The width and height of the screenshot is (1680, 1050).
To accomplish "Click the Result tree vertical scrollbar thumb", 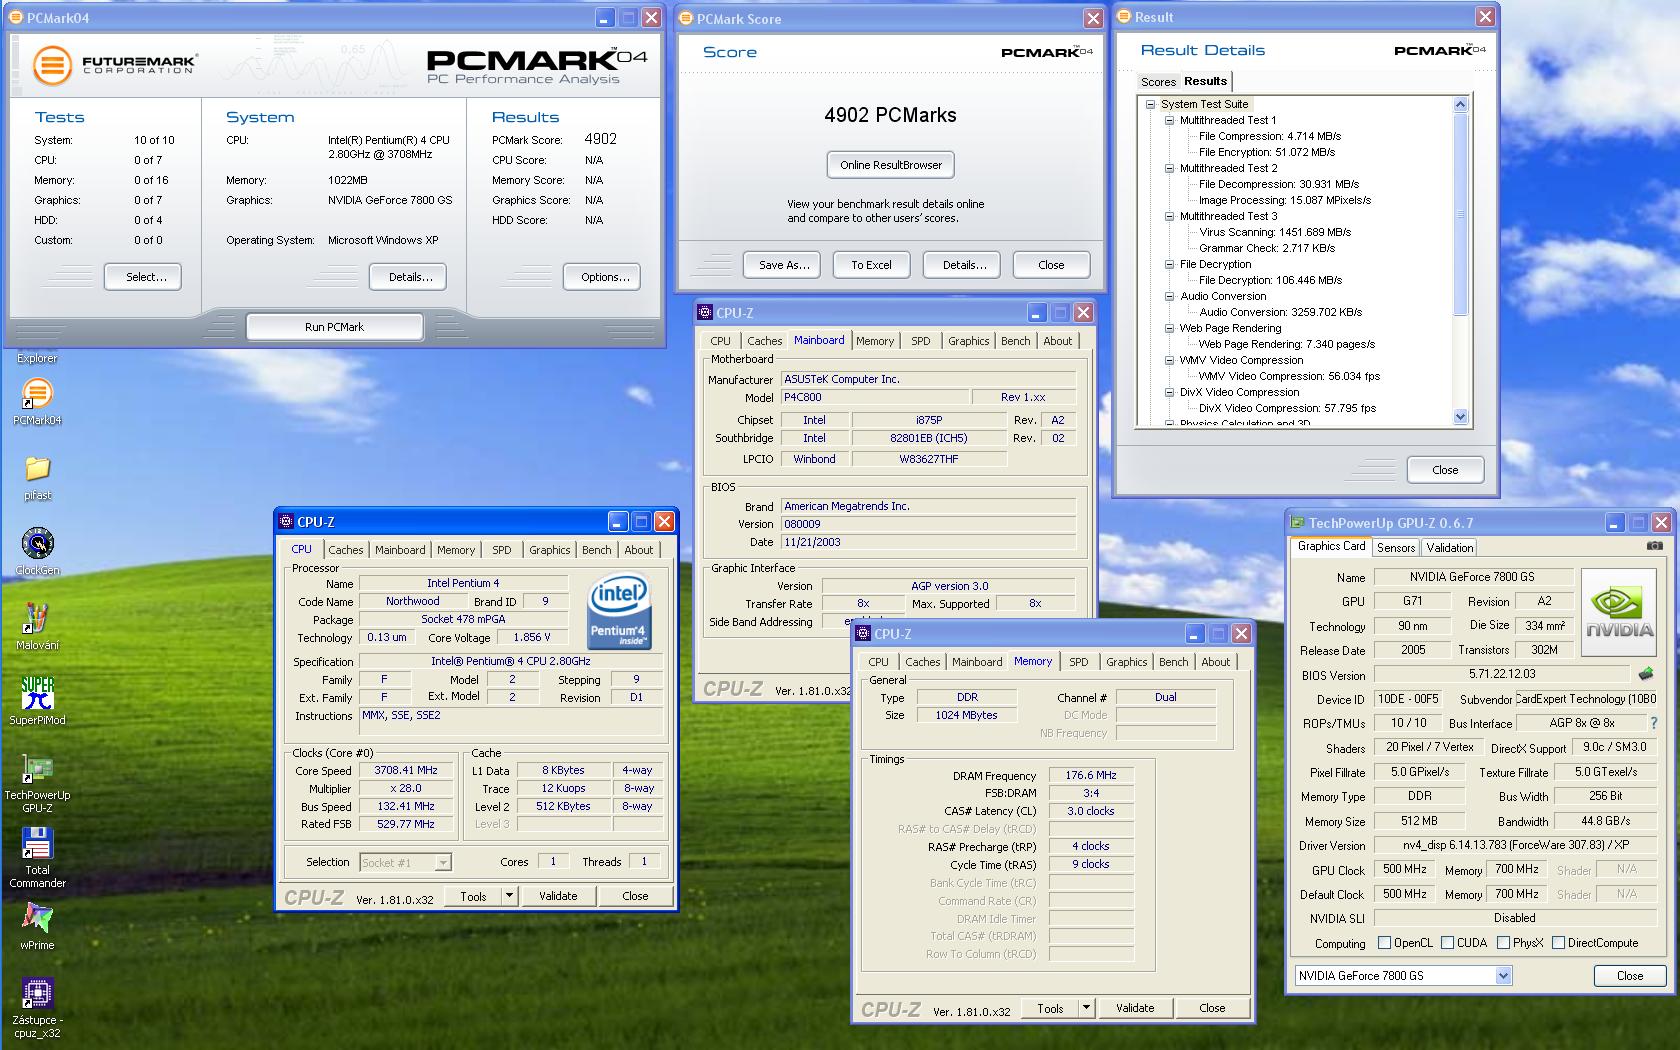I will (x=1460, y=214).
